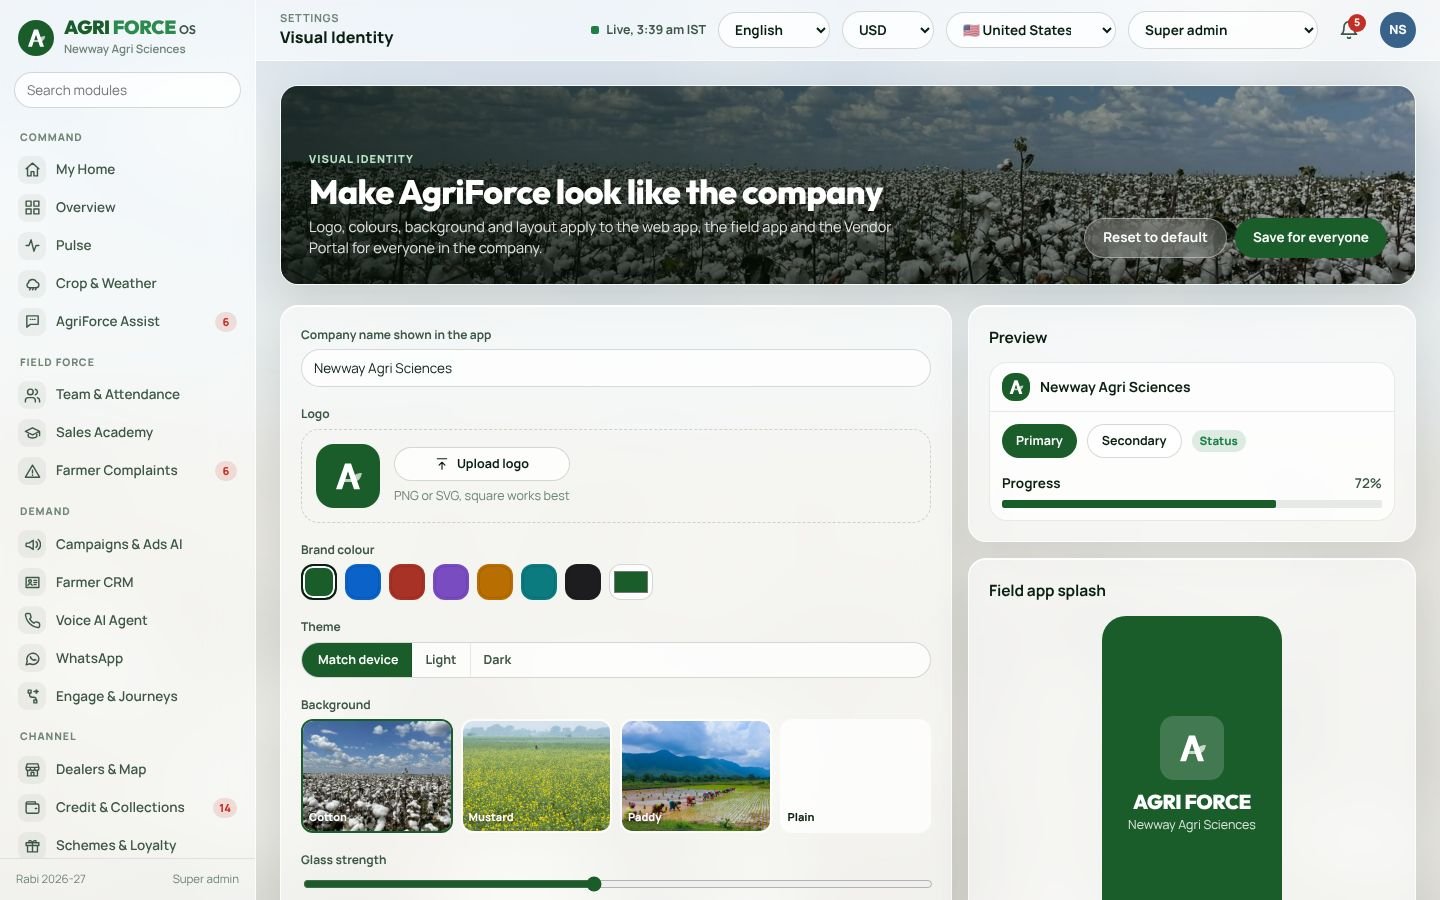Select the blue brand colour swatch
Screen dimensions: 1440x900
pos(363,582)
